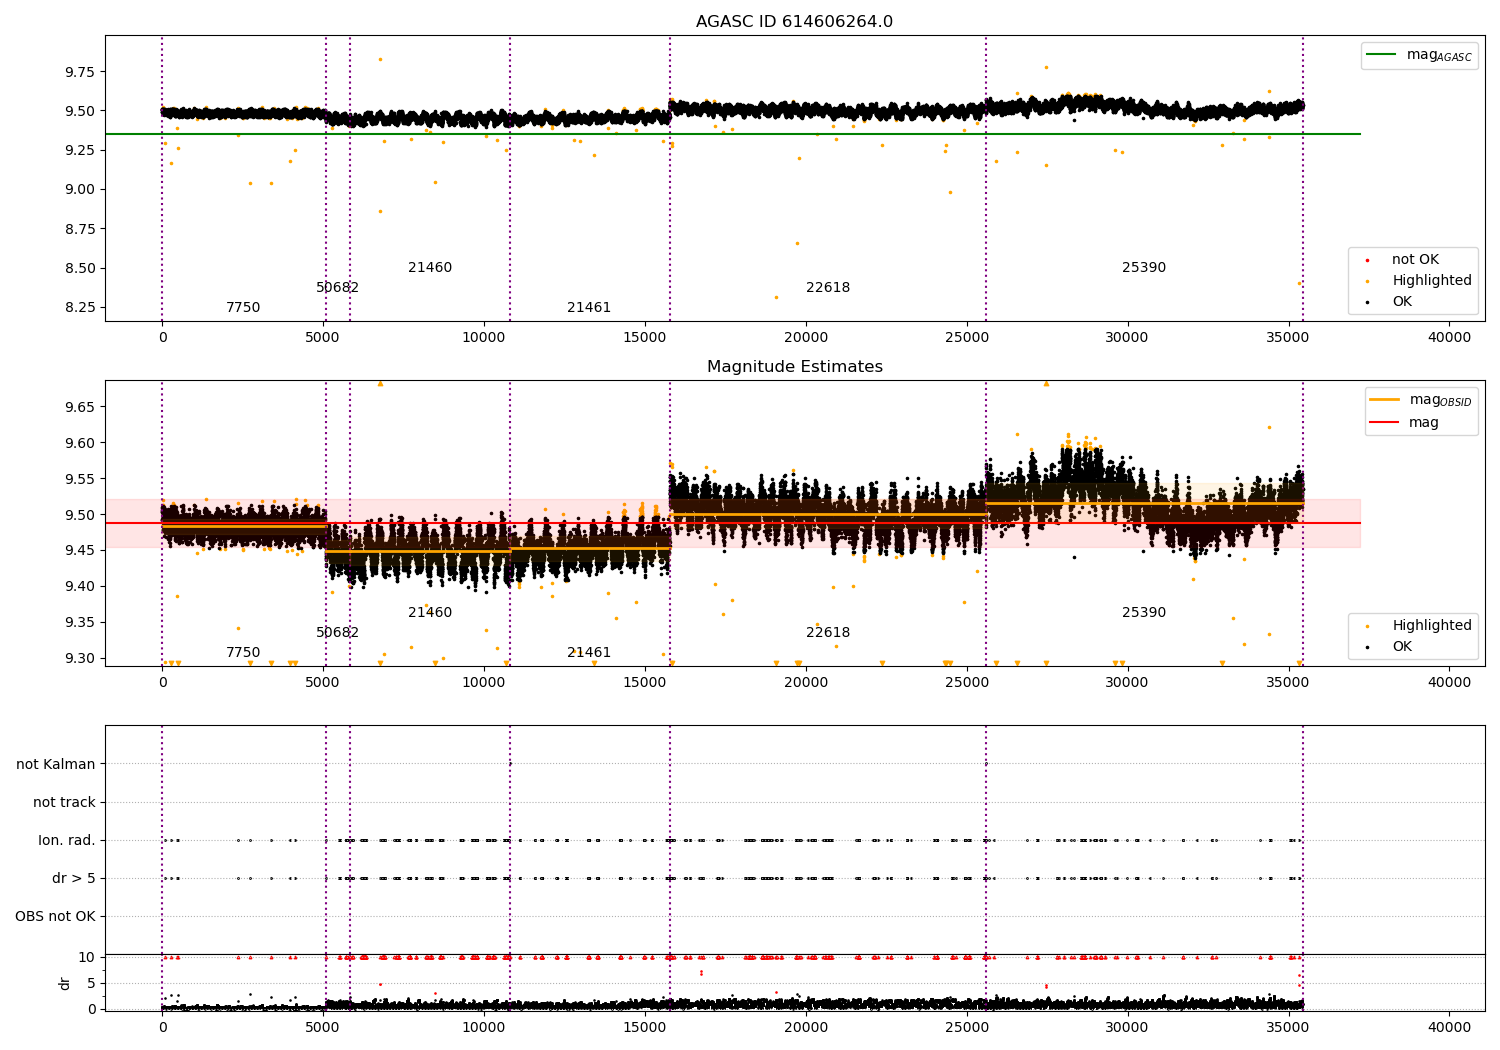
Task: Click the 'Magnitude Estimates' plot title
Action: pos(794,367)
